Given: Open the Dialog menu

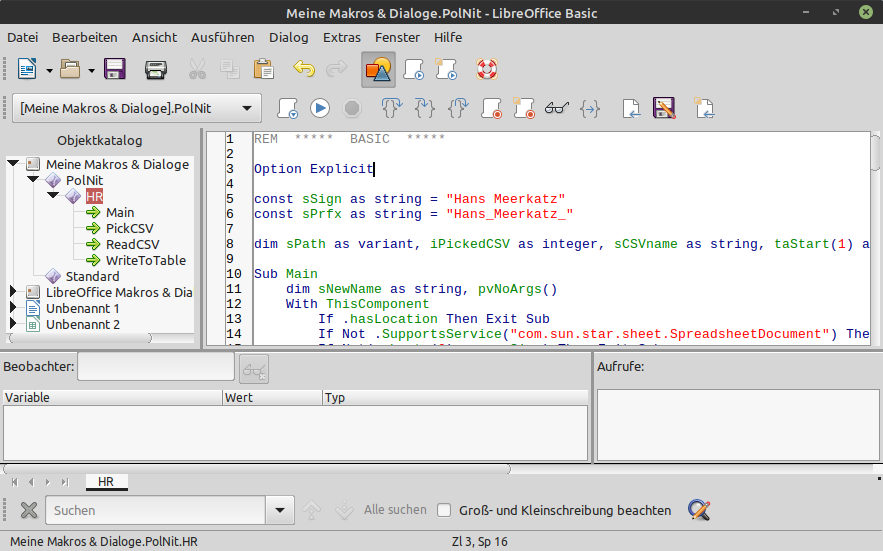Looking at the screenshot, I should coord(288,38).
